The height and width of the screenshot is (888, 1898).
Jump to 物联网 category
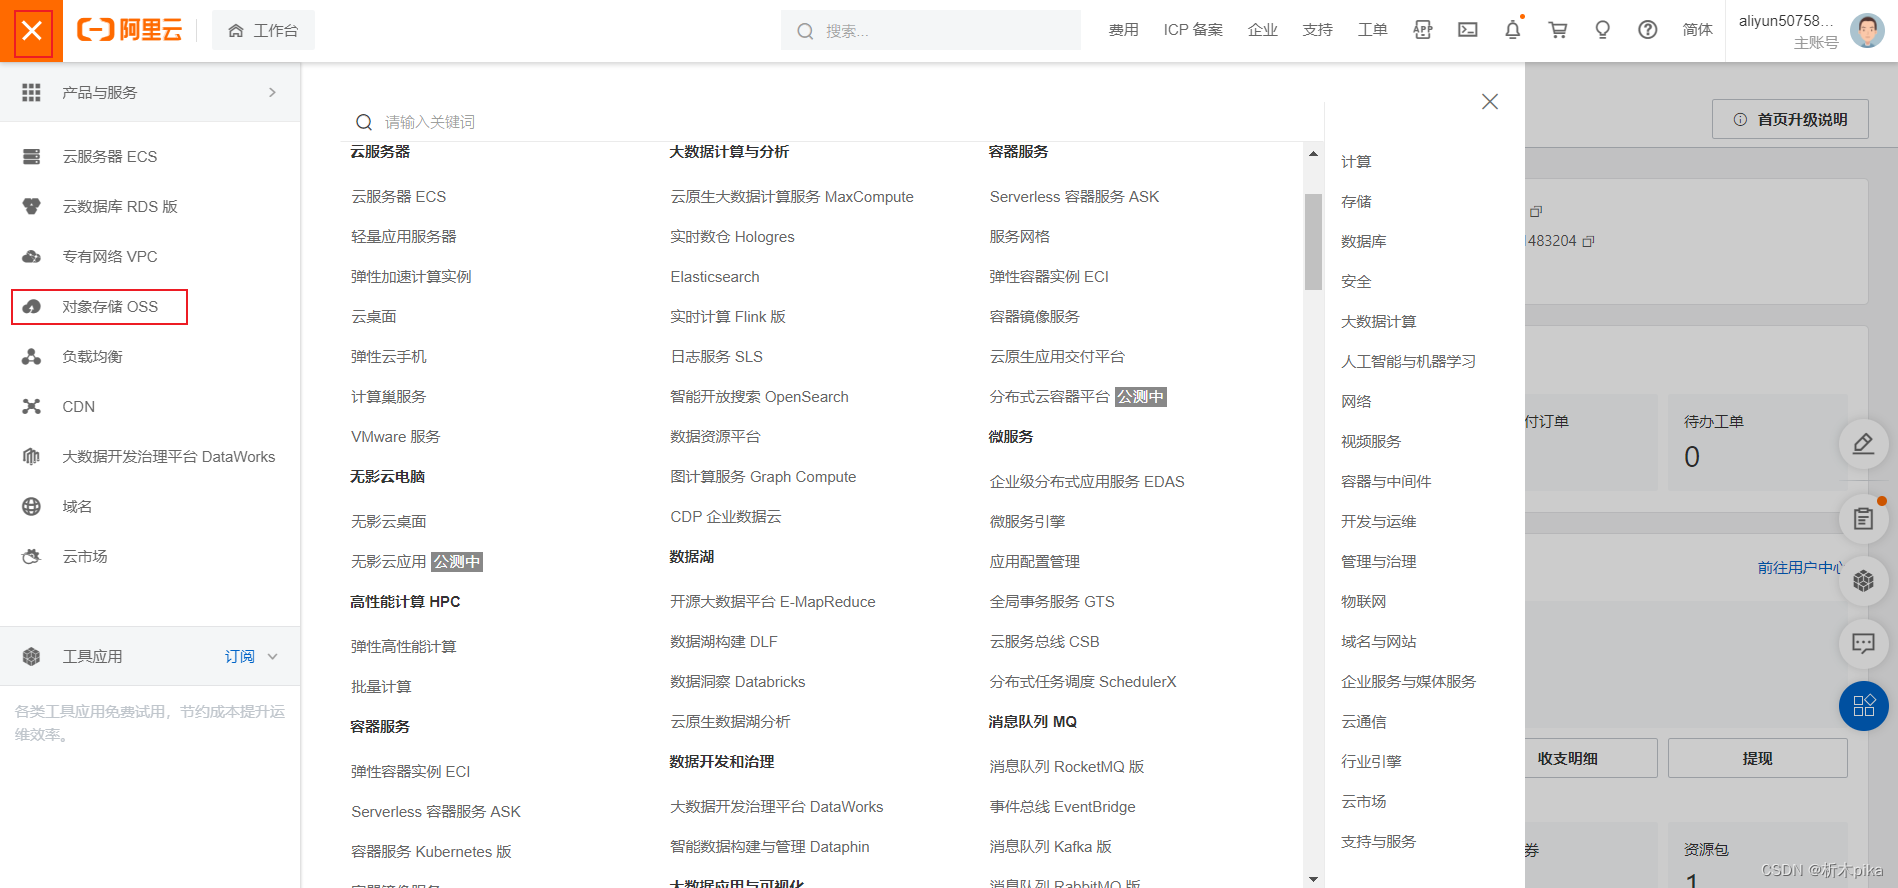pos(1363,601)
